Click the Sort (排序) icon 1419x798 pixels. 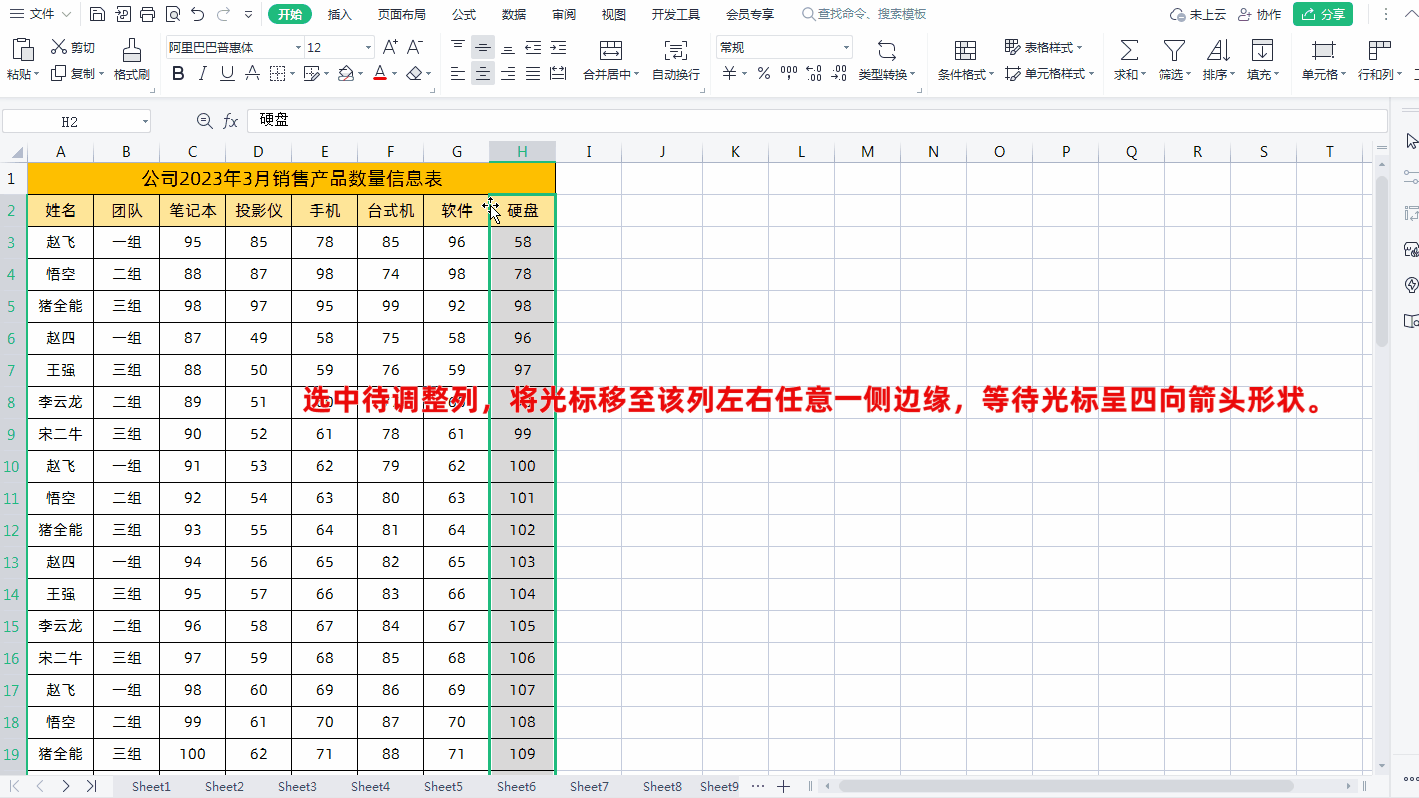[x=1218, y=51]
